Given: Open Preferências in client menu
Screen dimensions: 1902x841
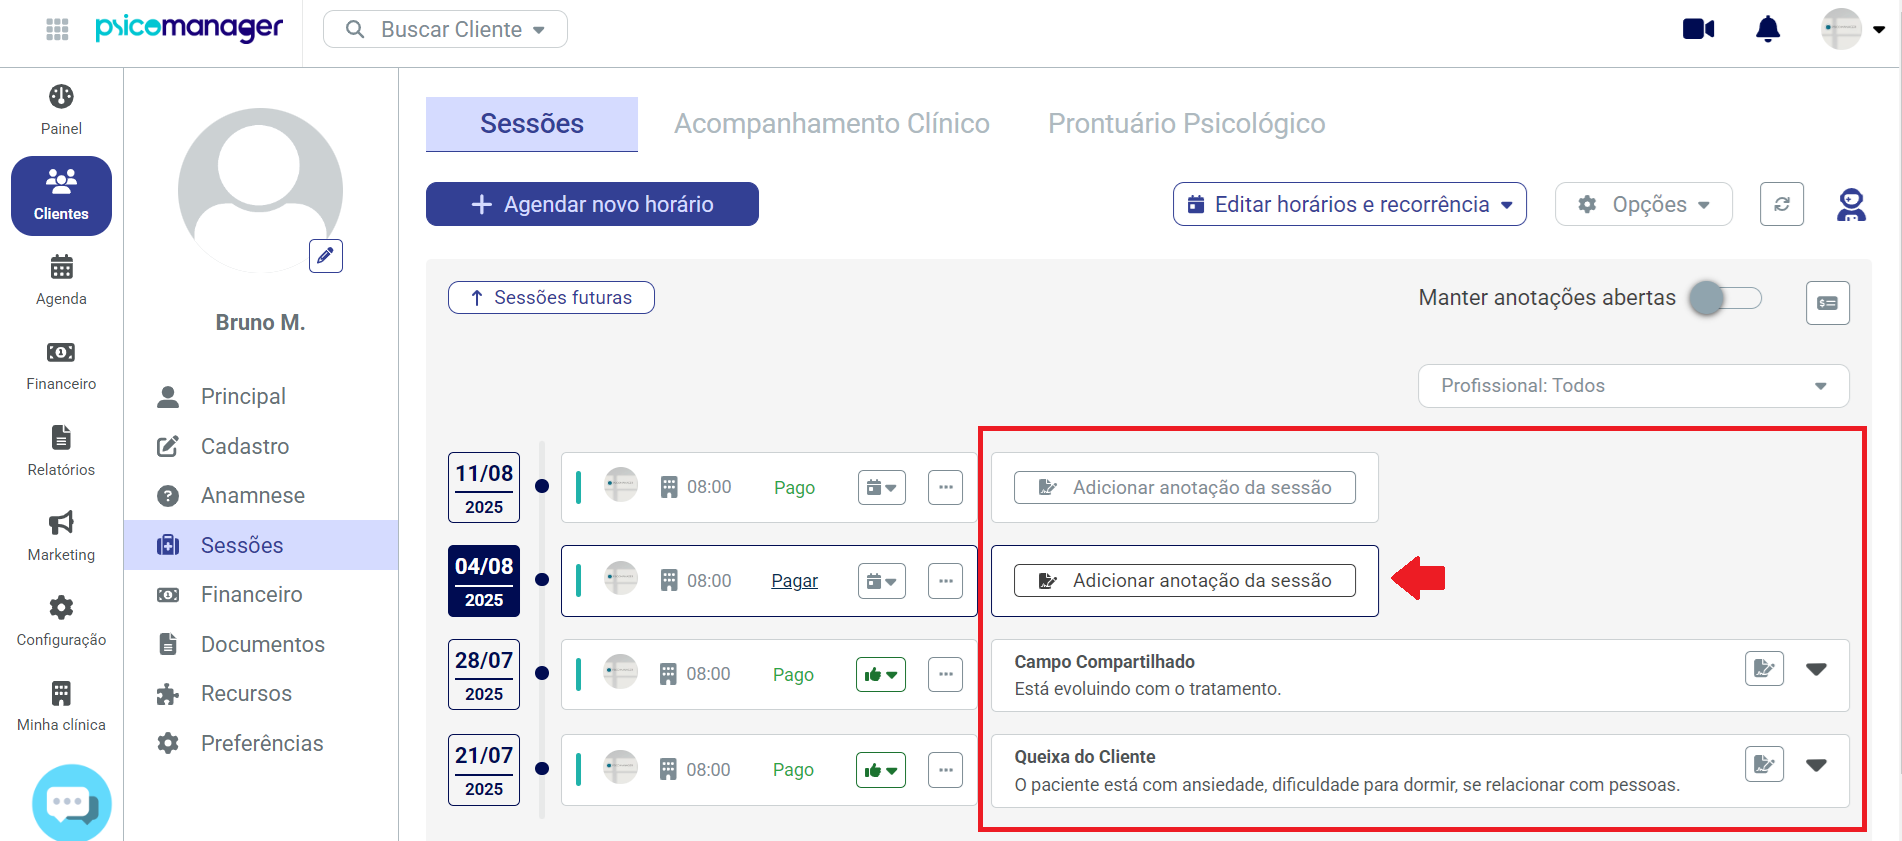Looking at the screenshot, I should click(262, 743).
